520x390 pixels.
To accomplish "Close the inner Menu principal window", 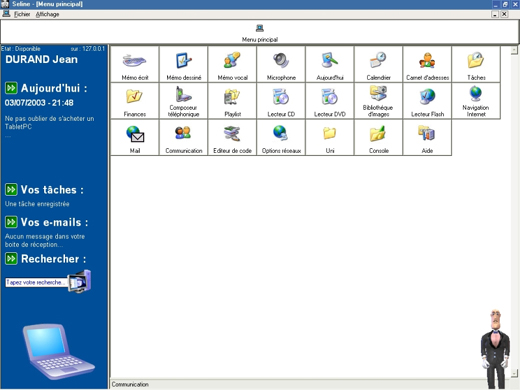I will (504, 14).
